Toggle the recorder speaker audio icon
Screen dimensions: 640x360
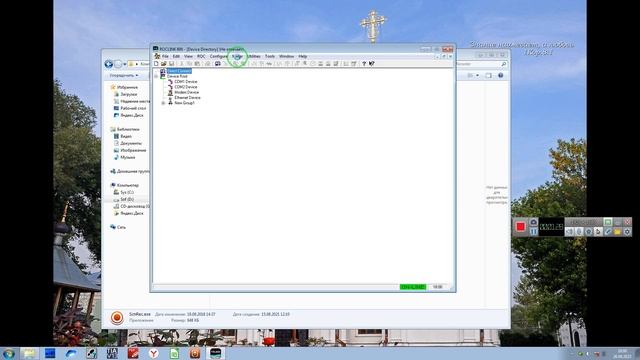point(569,231)
